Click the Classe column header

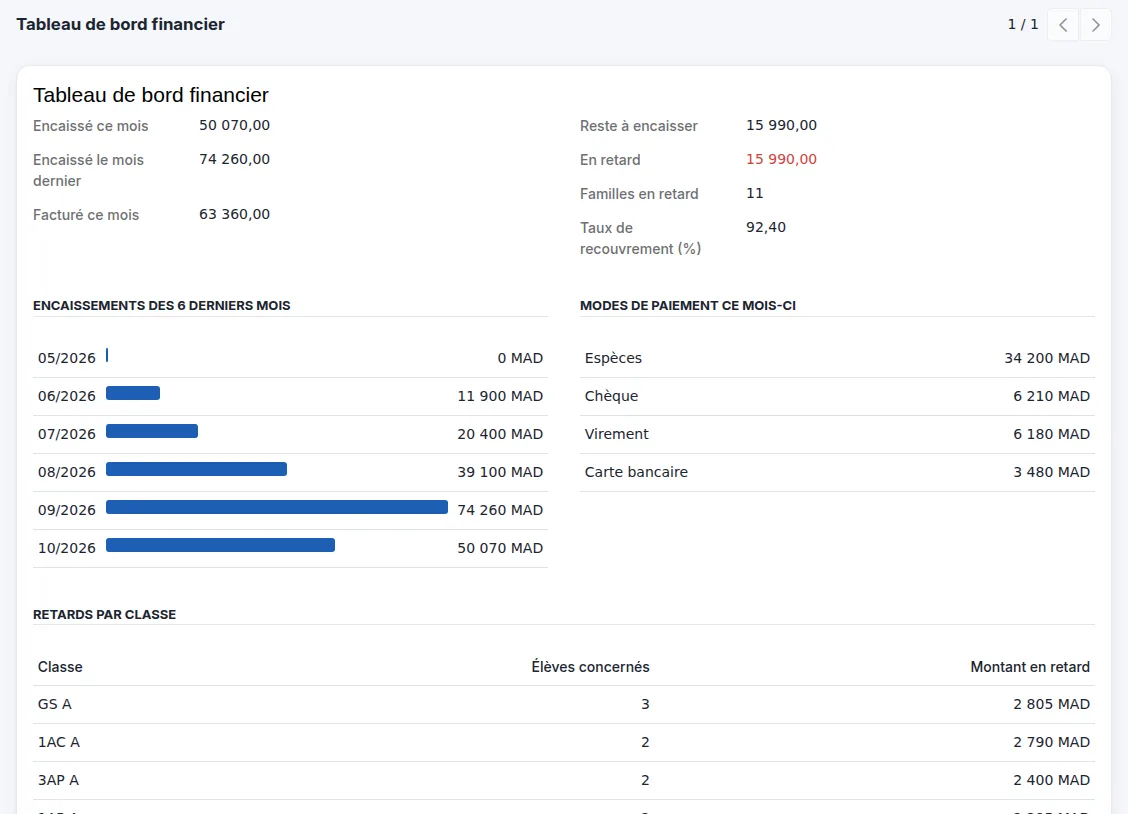click(60, 667)
